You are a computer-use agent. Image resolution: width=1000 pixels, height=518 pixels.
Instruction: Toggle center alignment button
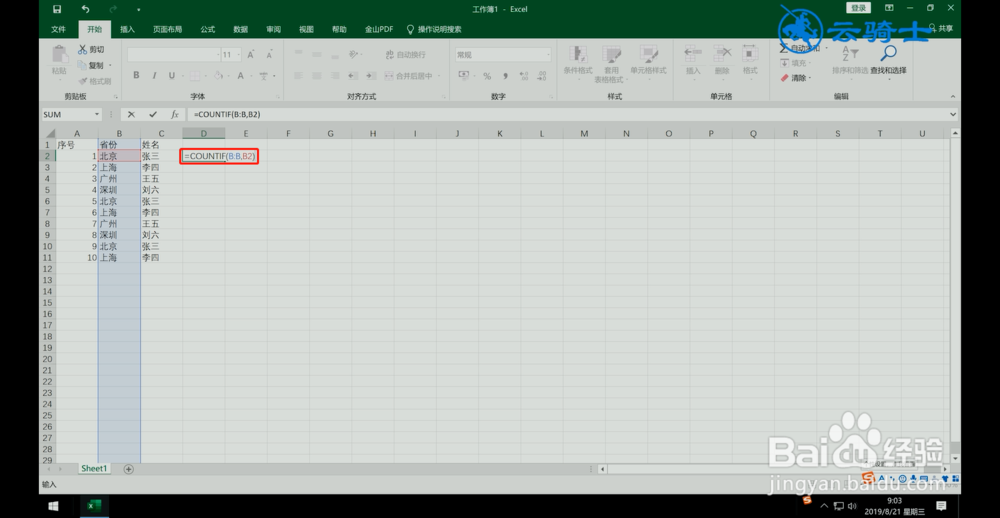tap(316, 76)
